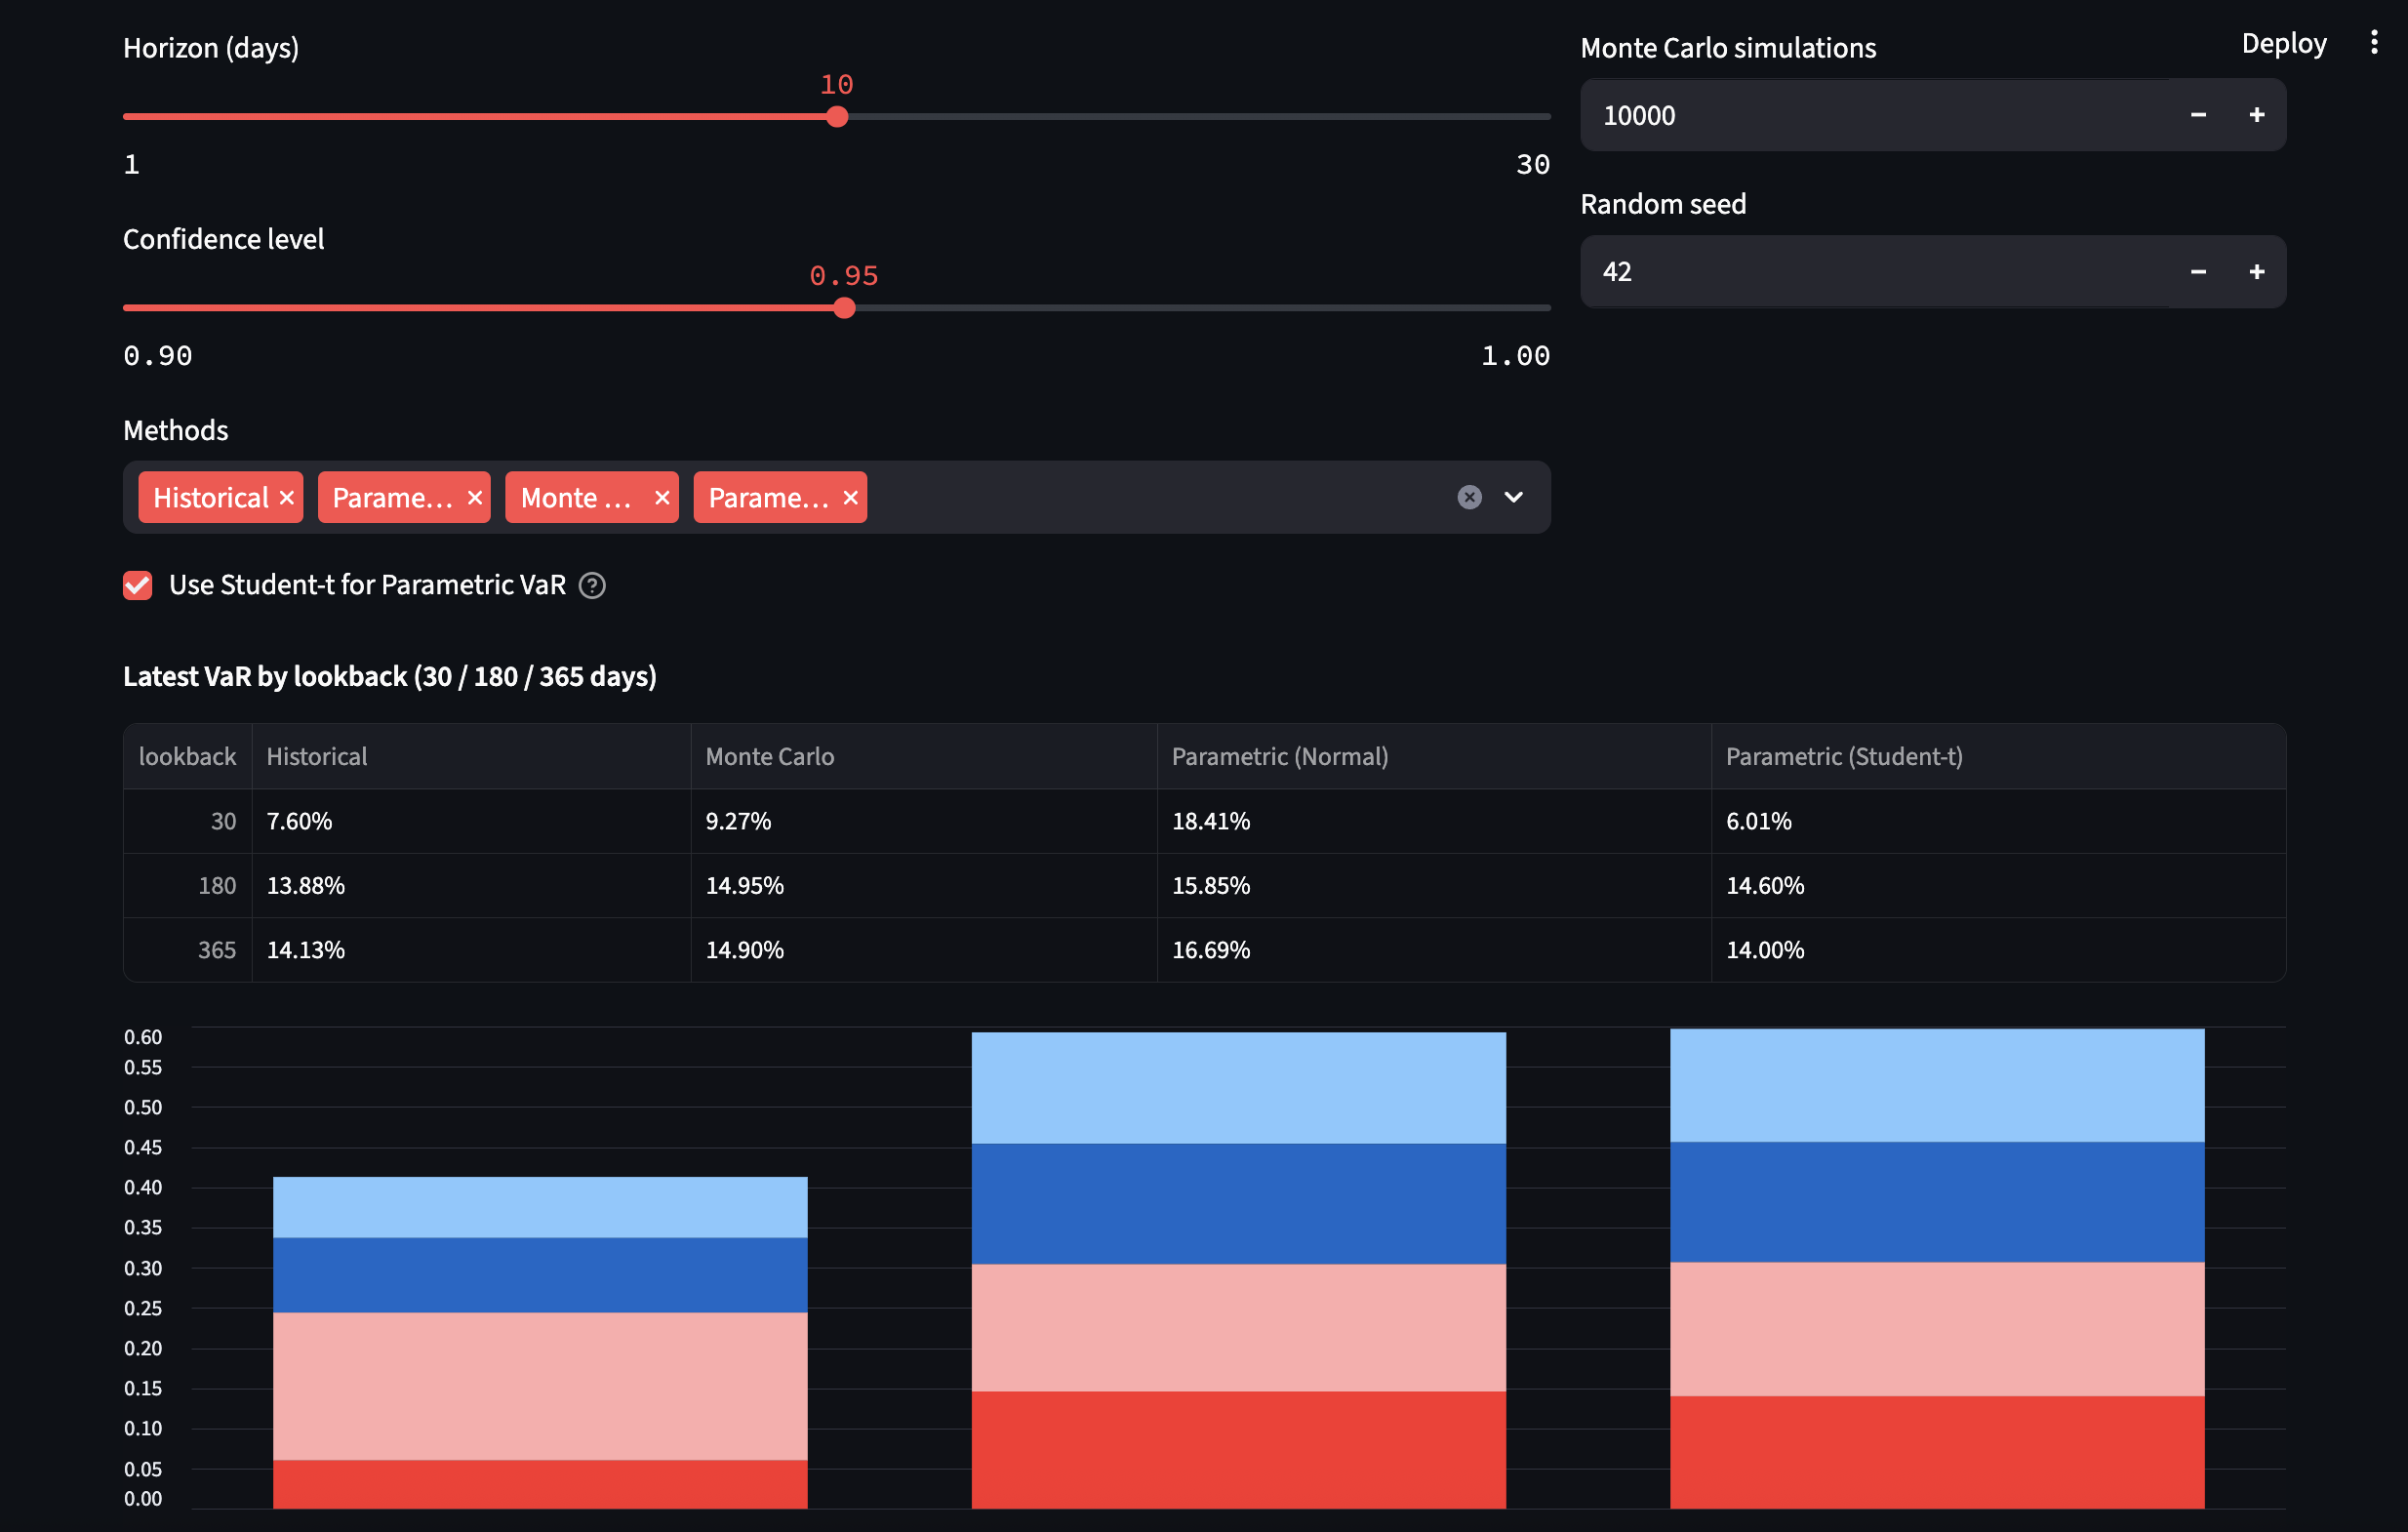Uncheck Use Student-t for Parametric VaR

click(138, 585)
